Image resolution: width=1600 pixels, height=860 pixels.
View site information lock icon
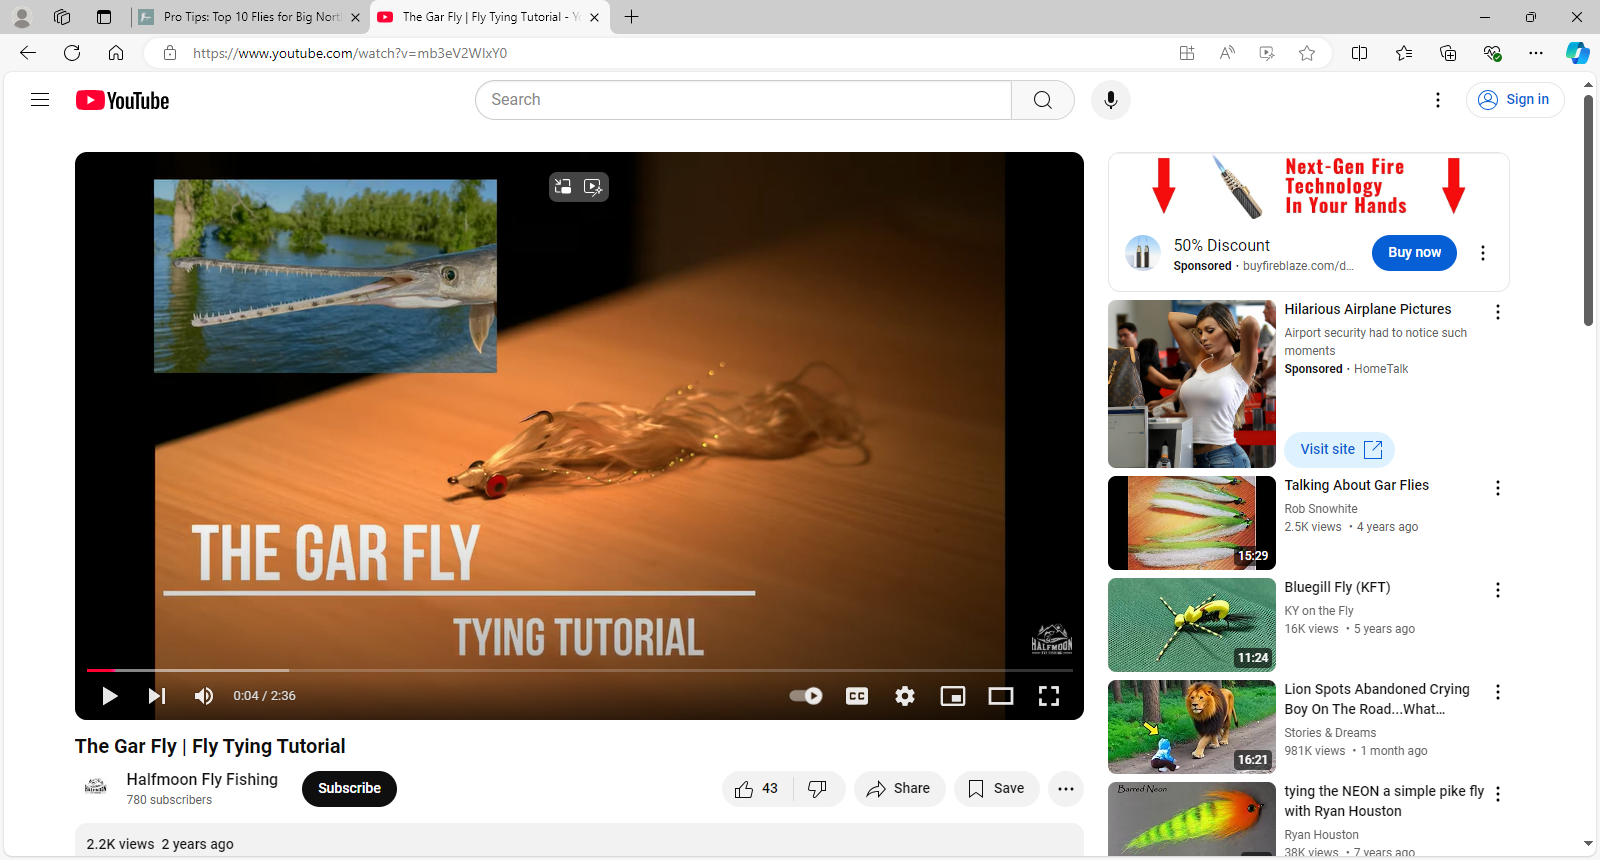(x=170, y=53)
